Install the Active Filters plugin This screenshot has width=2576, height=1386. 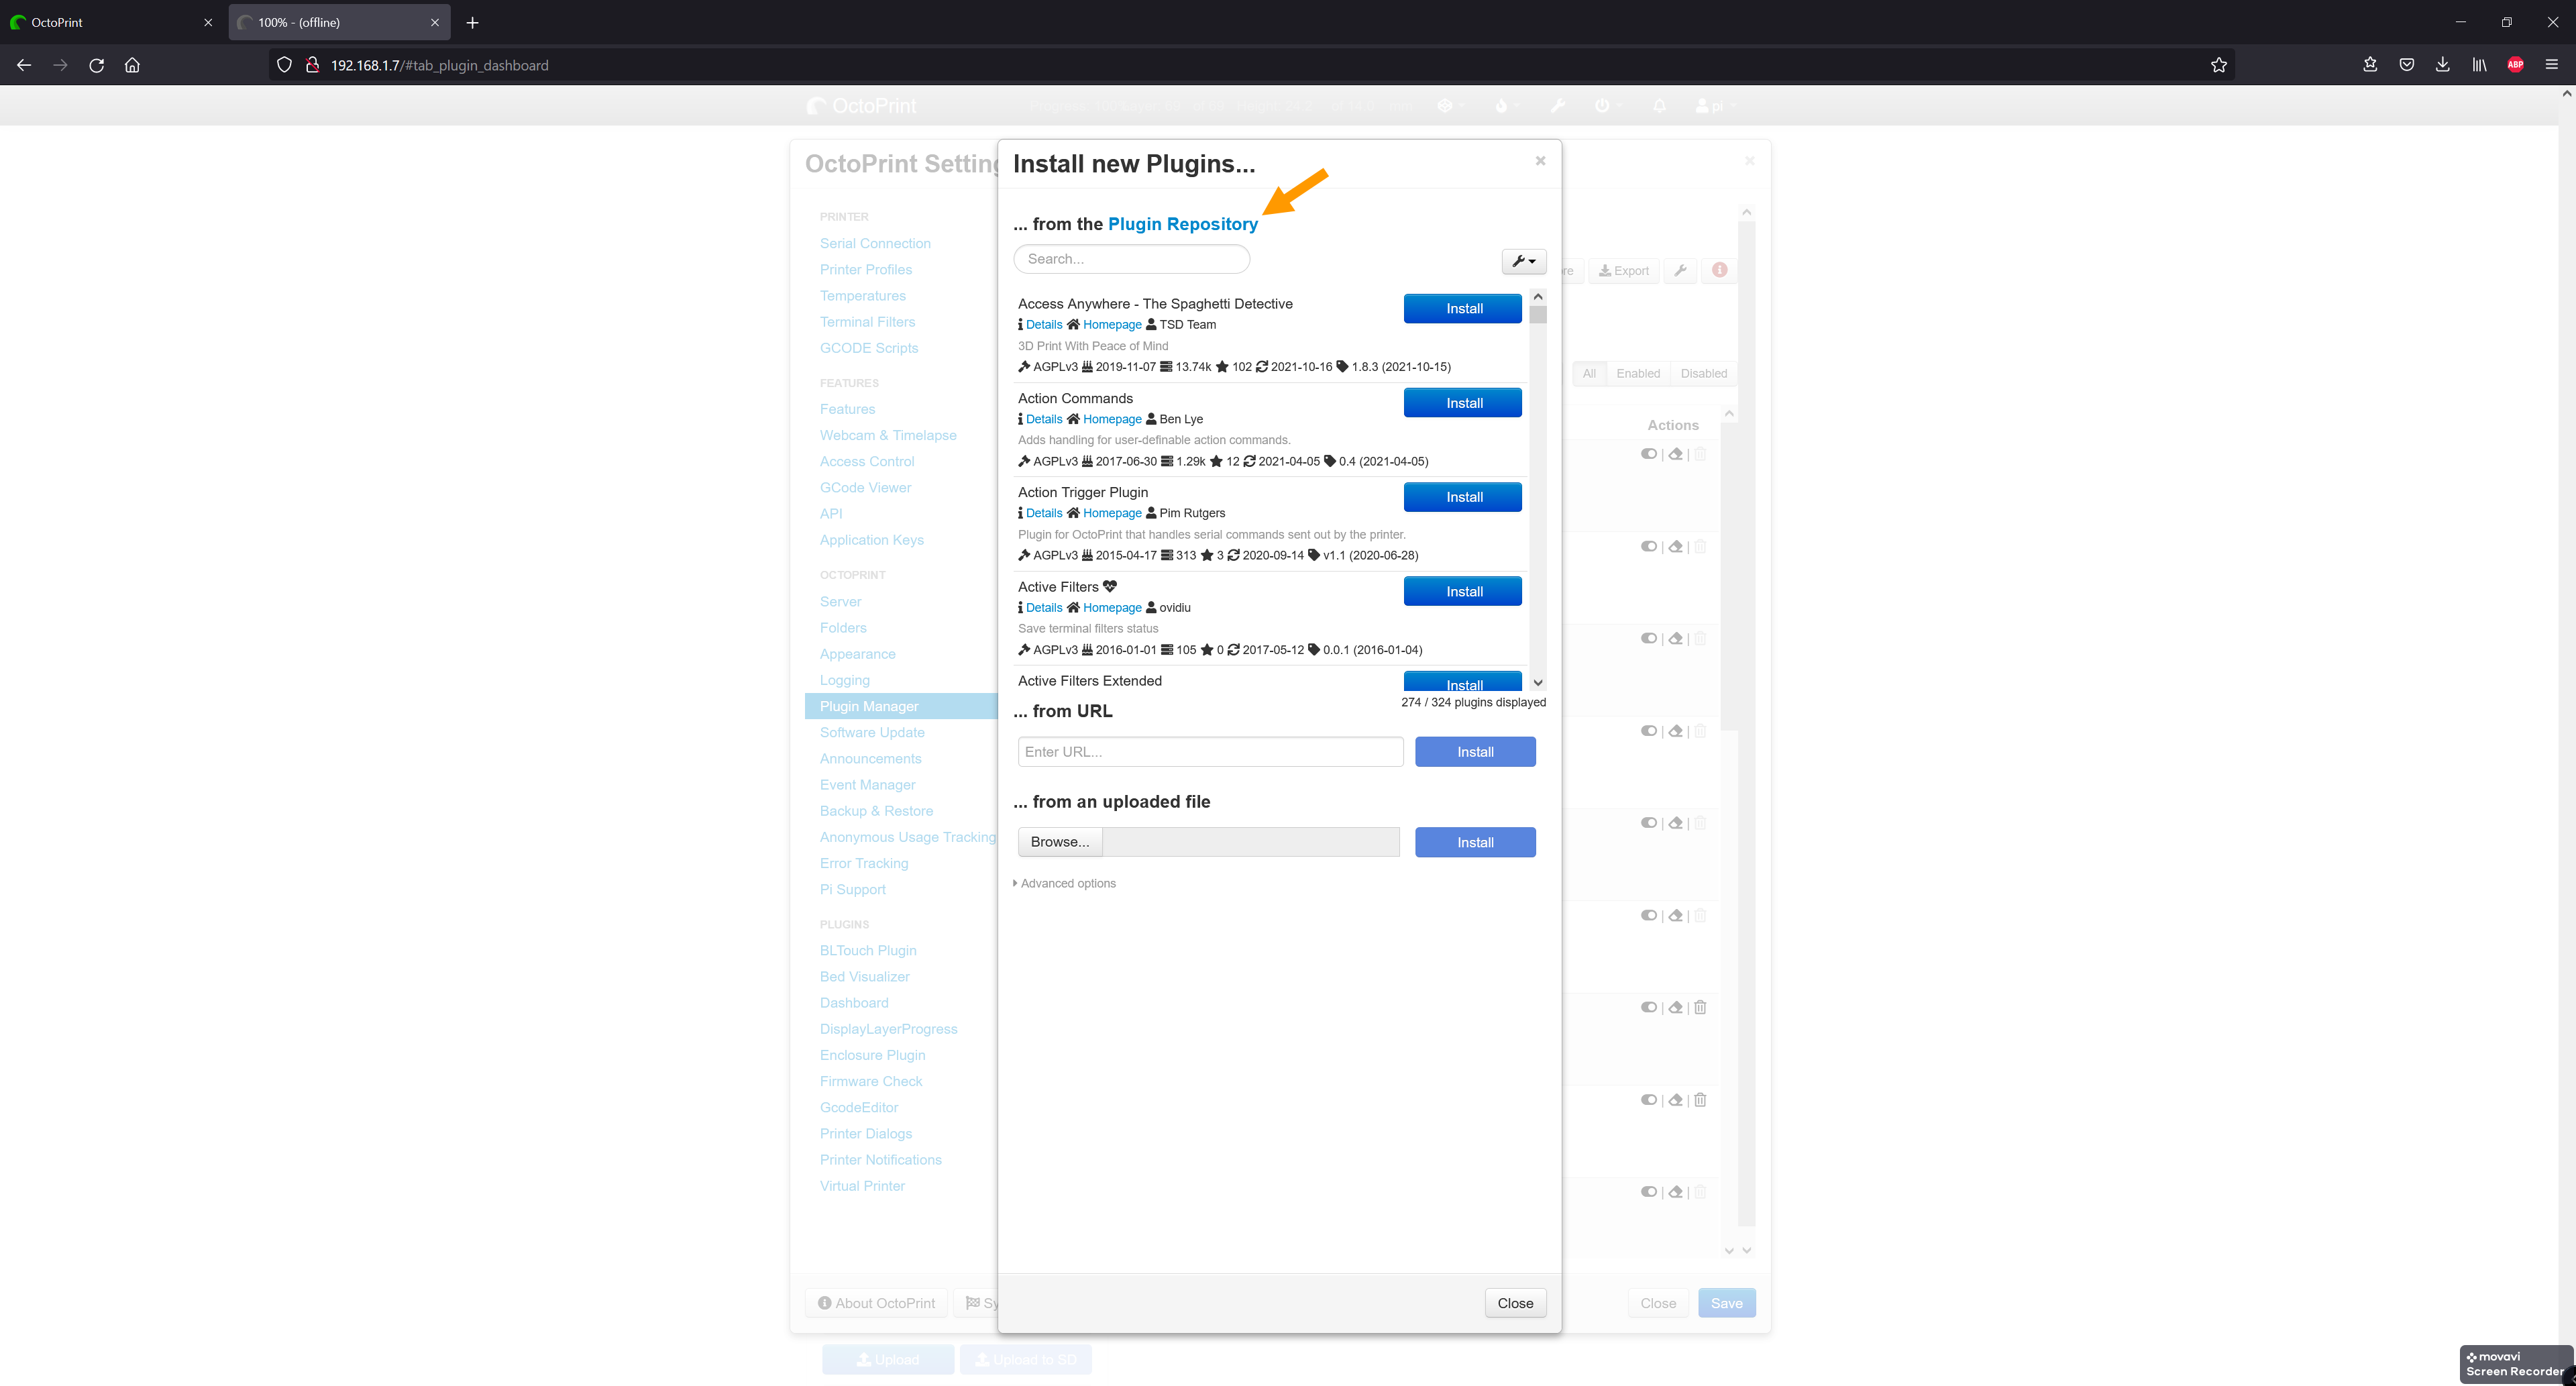point(1462,591)
